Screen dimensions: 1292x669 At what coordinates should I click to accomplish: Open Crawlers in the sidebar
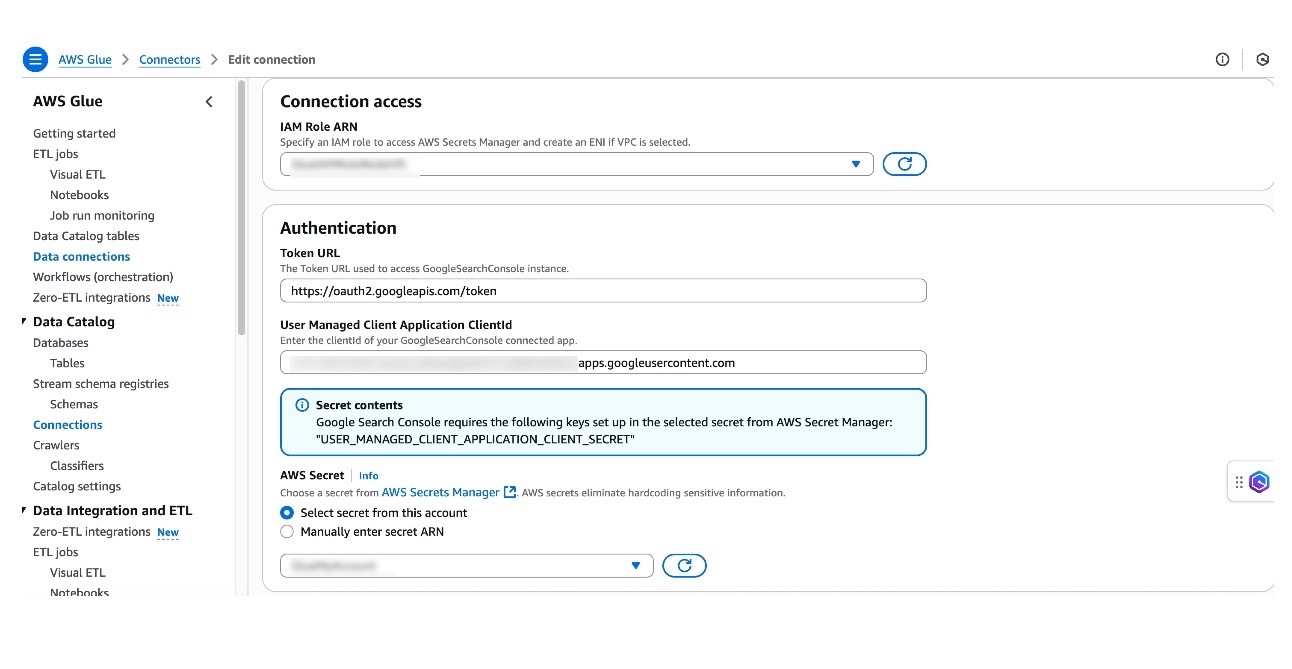pyautogui.click(x=56, y=445)
